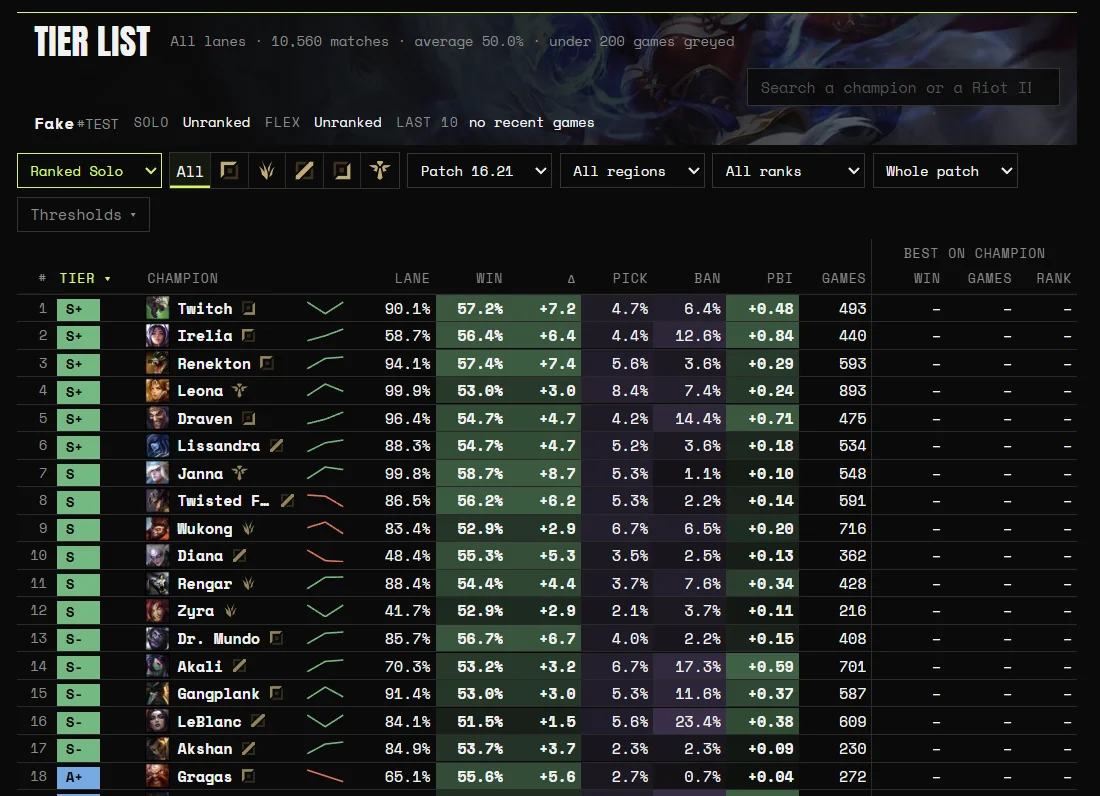
Task: Click the S tier badge for Janna
Action: [78, 474]
